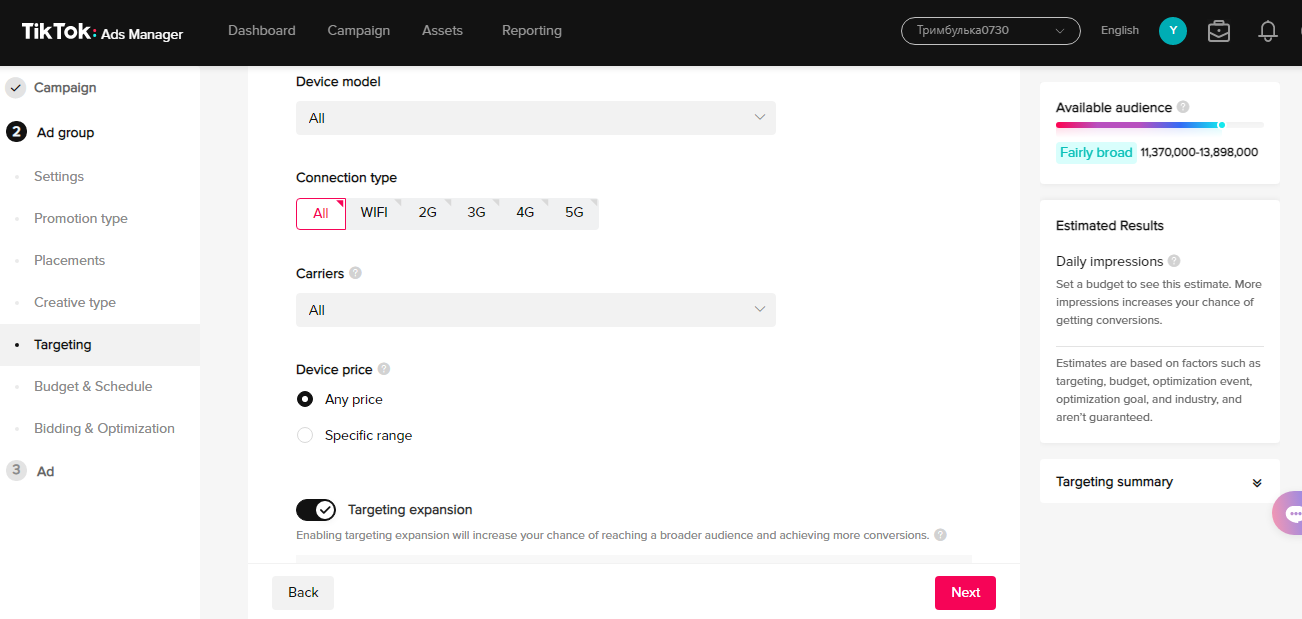Open the Carriers dropdown
1302x619 pixels.
(535, 310)
